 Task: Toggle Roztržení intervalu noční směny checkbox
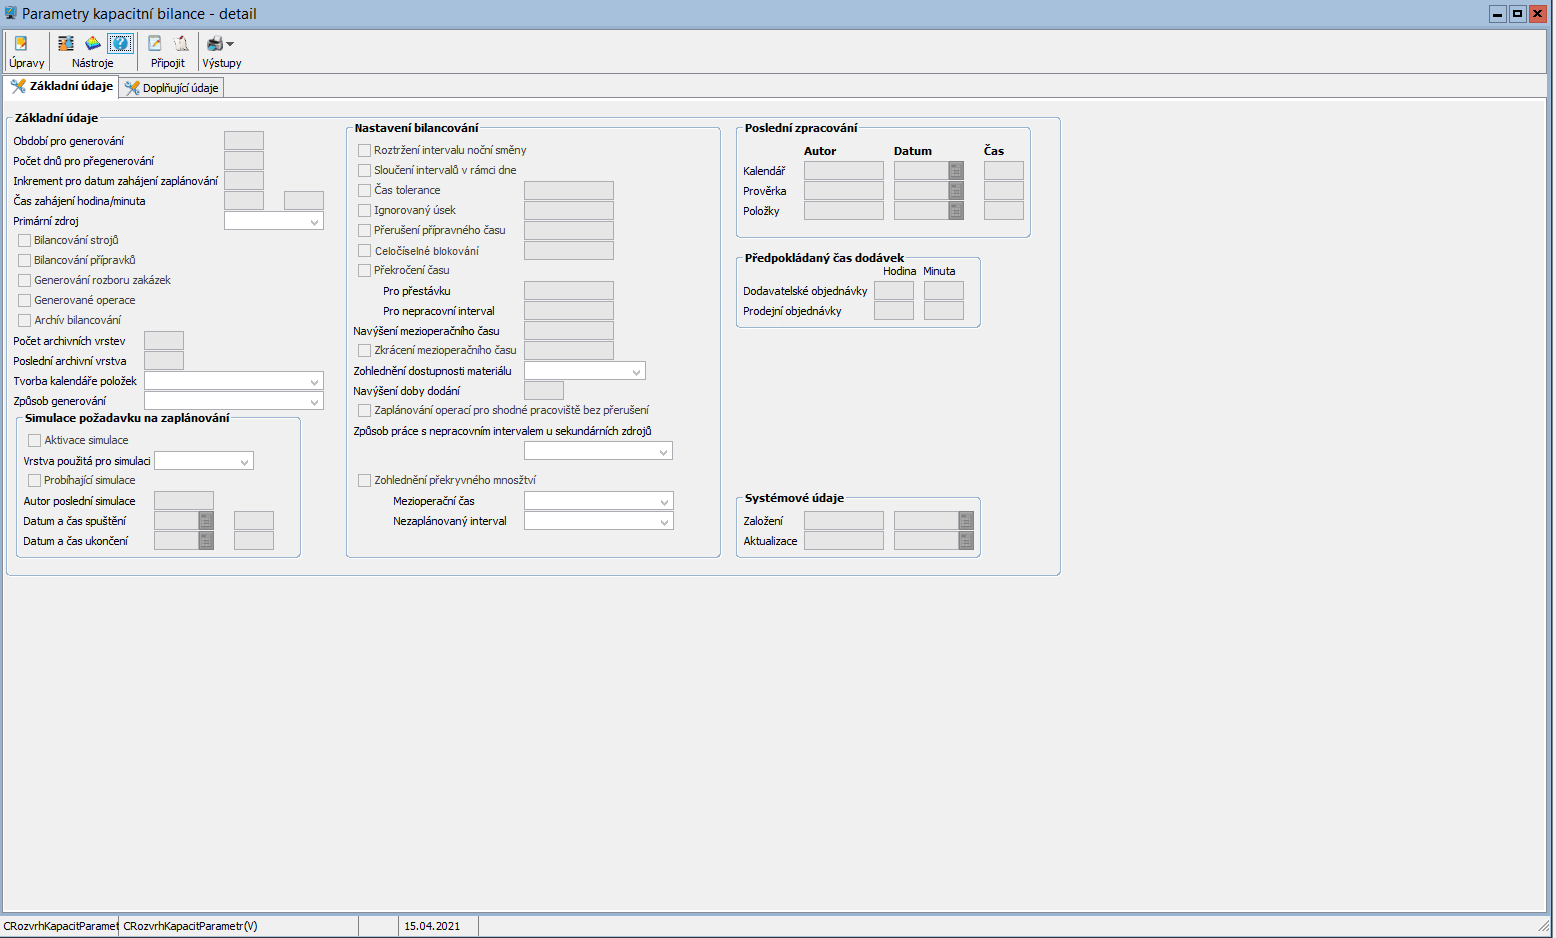365,151
